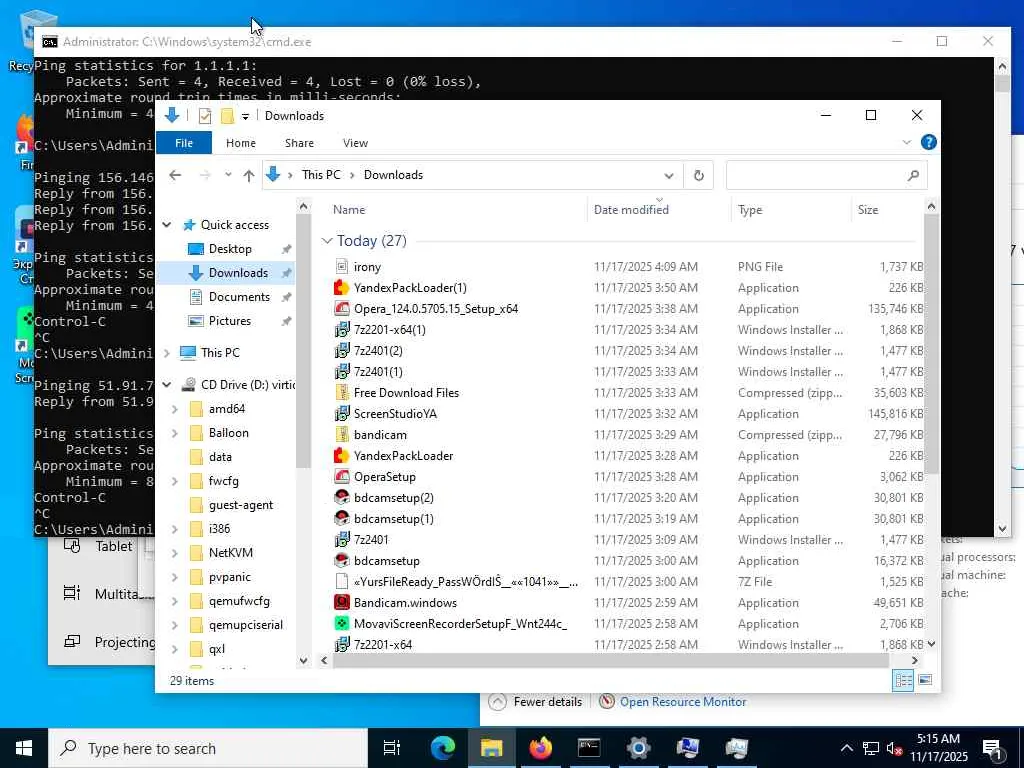Select Desktop in Quick access
This screenshot has width=1024, height=768.
[x=230, y=249]
